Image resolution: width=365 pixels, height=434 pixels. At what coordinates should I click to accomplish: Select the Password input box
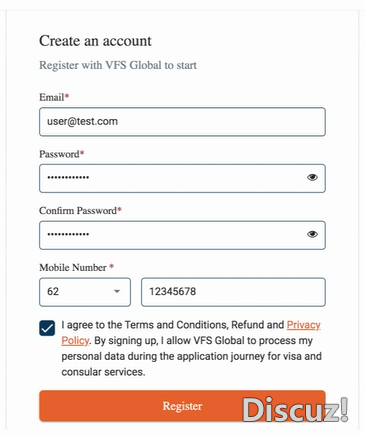(x=182, y=178)
